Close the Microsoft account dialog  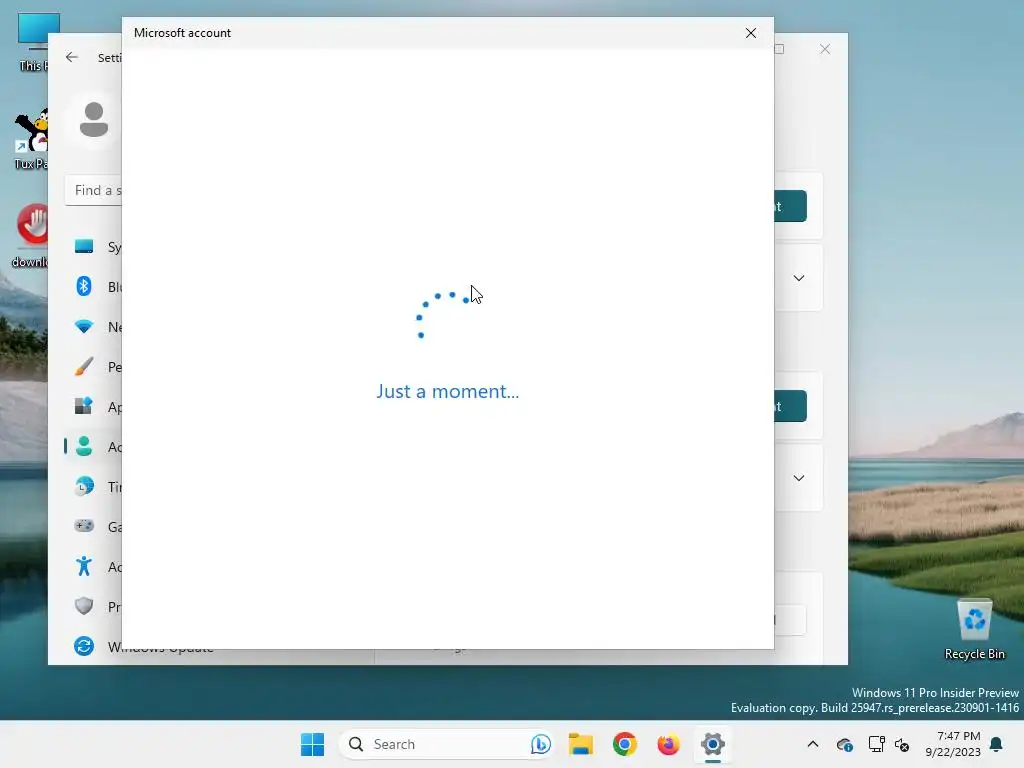click(750, 33)
